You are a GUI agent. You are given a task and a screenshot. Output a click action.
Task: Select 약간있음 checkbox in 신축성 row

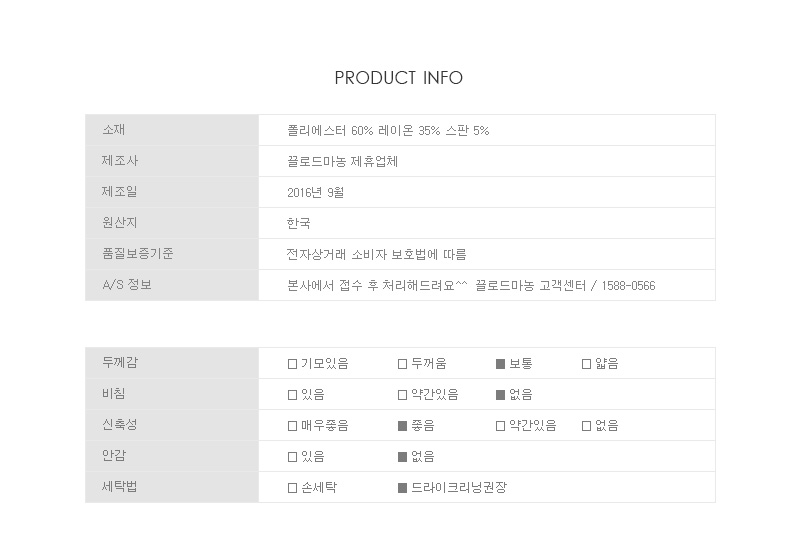501,426
